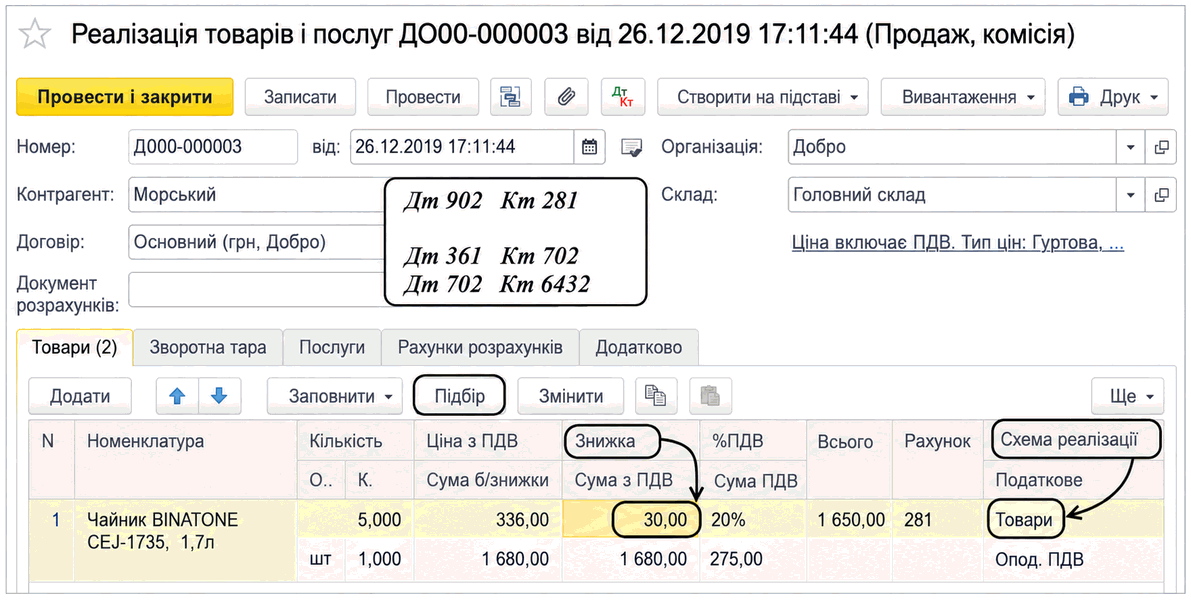The height and width of the screenshot is (600, 1191).
Task: Open the Вивантаження dropdown menu
Action: (x=963, y=97)
